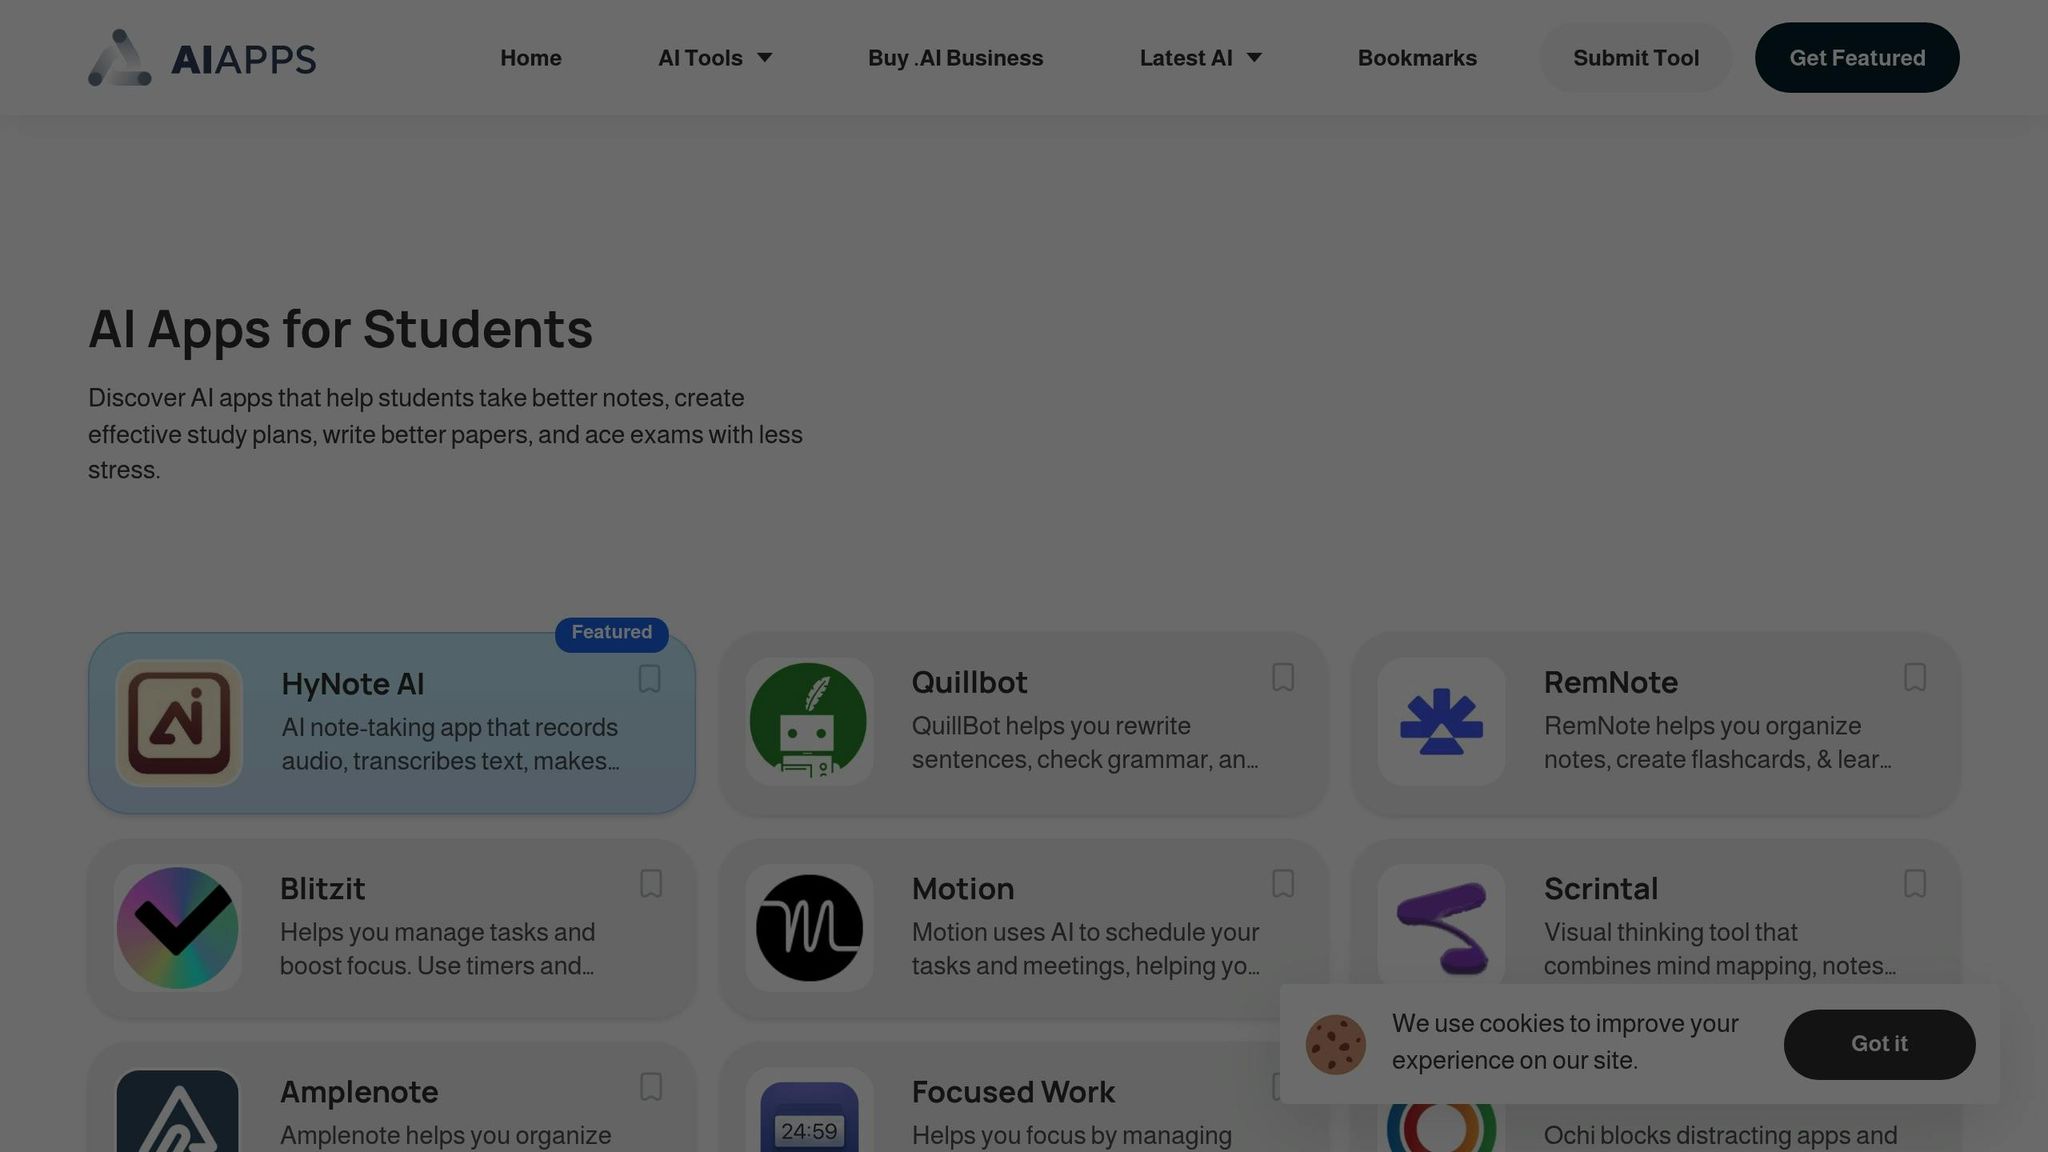Click the Submit Tool button
The height and width of the screenshot is (1152, 2048).
pyautogui.click(x=1636, y=58)
